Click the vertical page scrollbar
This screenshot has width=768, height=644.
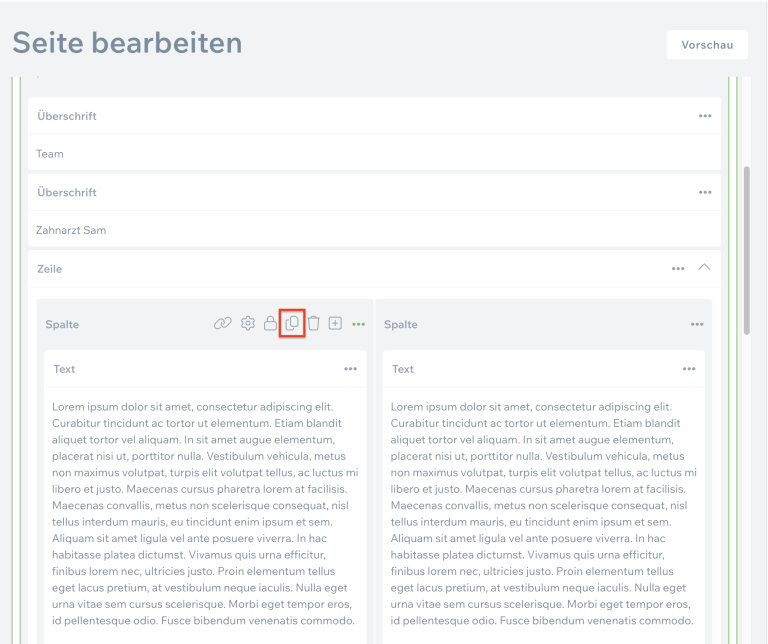tap(747, 250)
